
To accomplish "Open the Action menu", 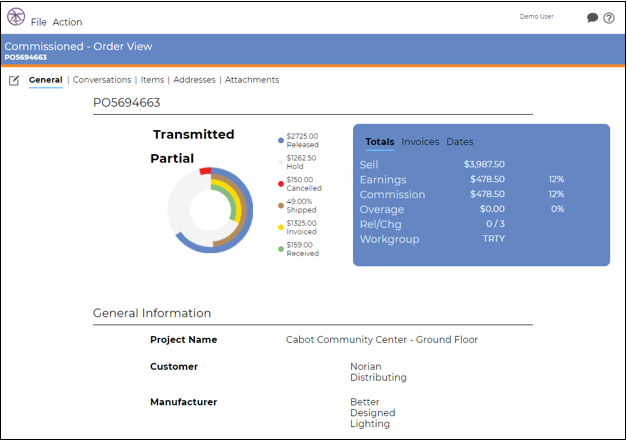I will click(x=68, y=22).
